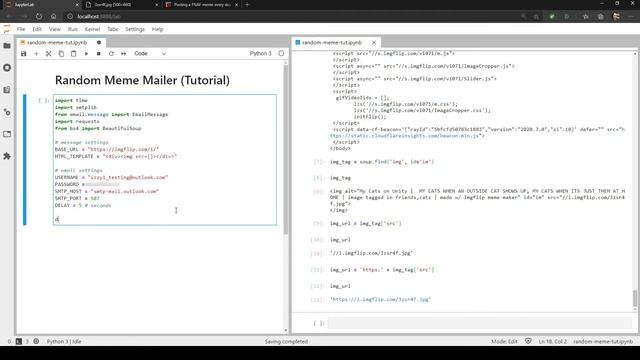
Task: Open the Run menu
Action: [72, 29]
